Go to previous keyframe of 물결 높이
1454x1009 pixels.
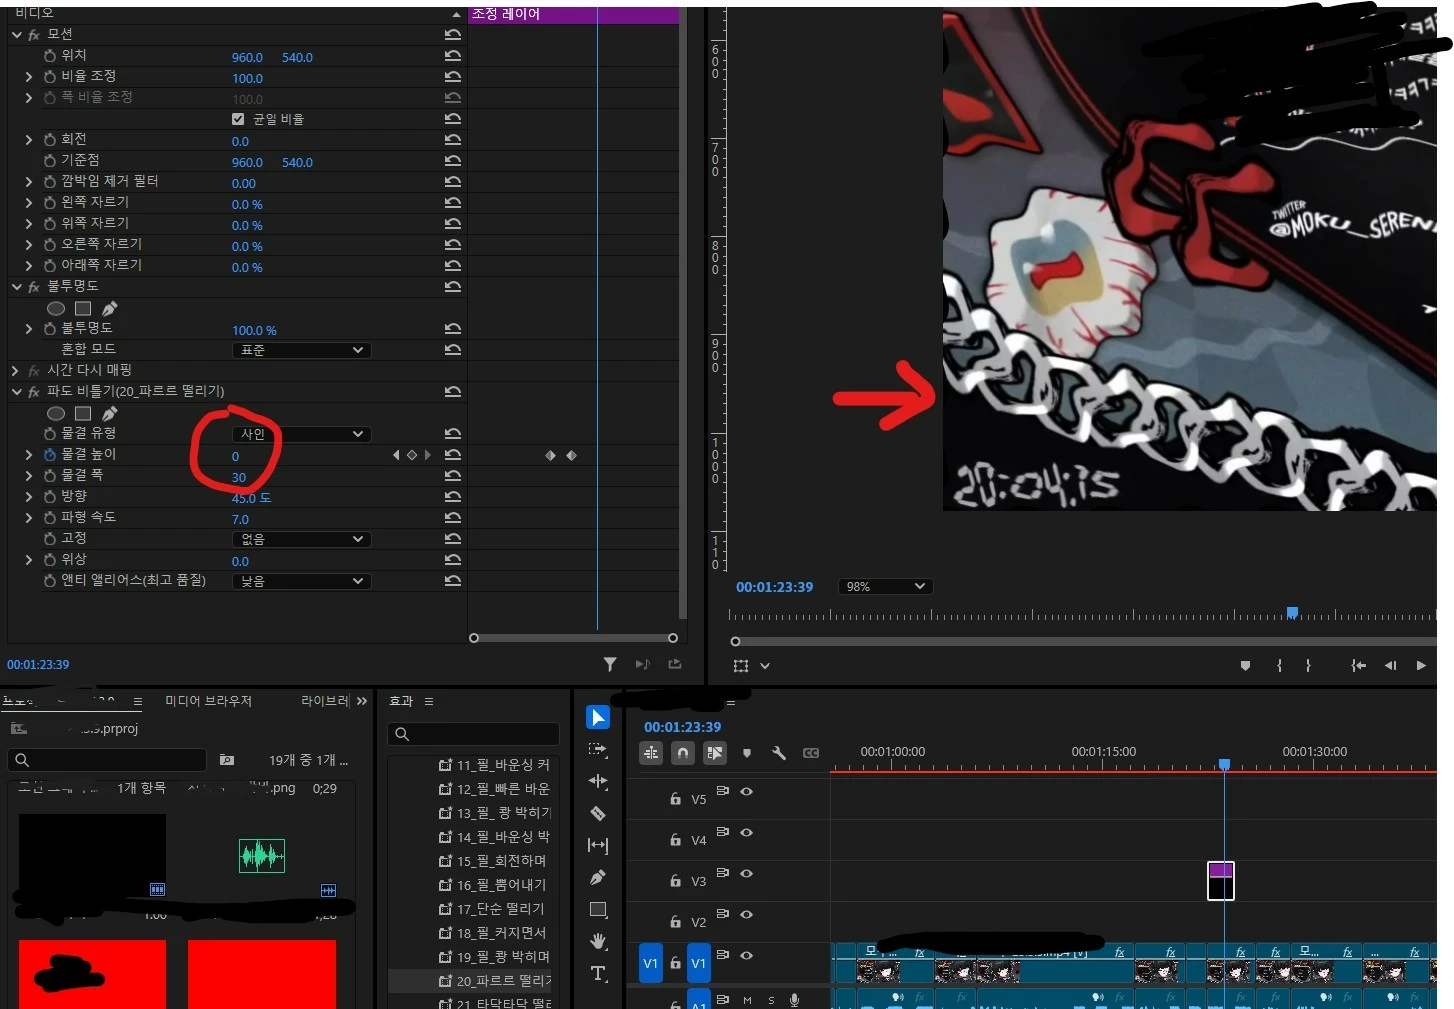point(396,455)
